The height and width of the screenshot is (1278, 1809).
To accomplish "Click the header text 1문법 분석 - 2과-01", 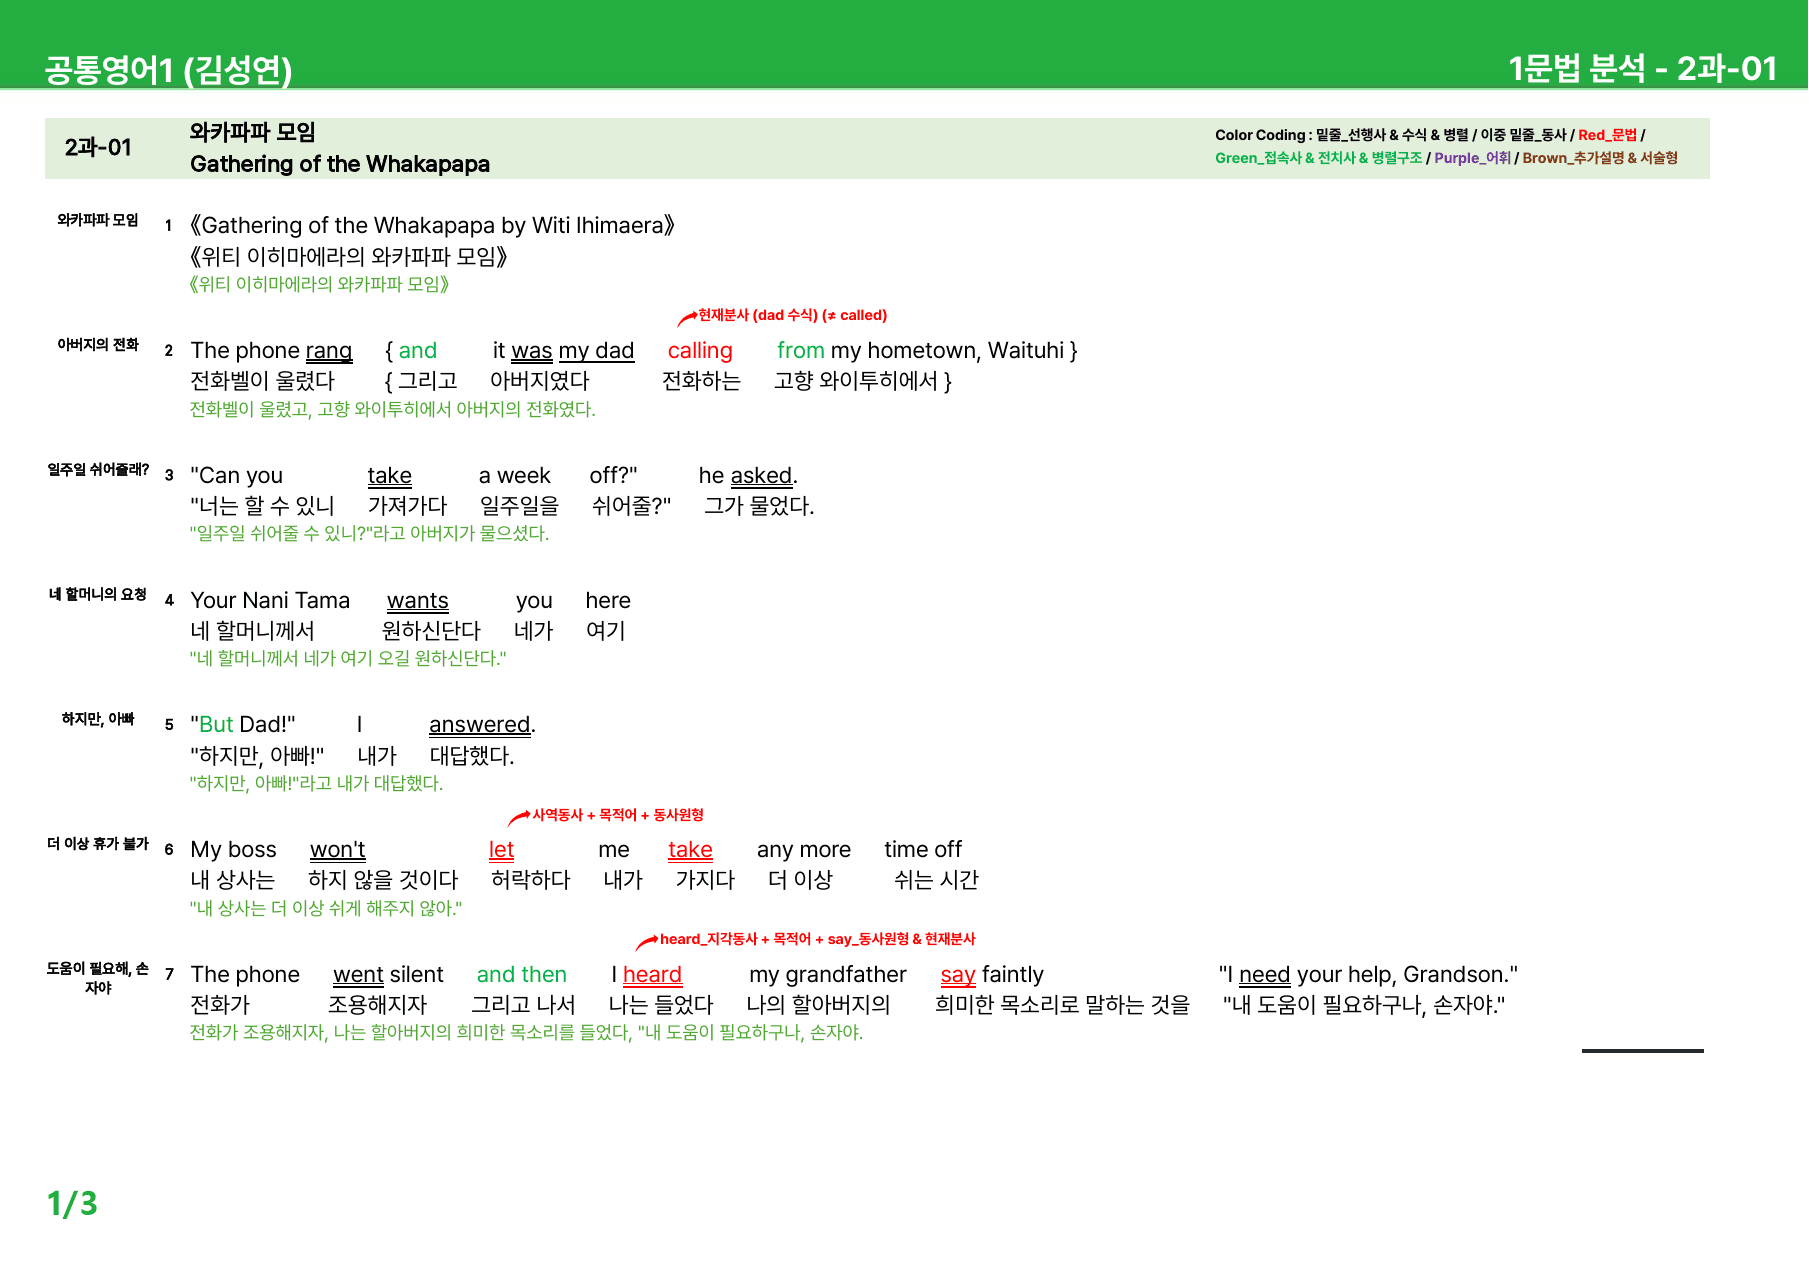I will coord(1642,68).
